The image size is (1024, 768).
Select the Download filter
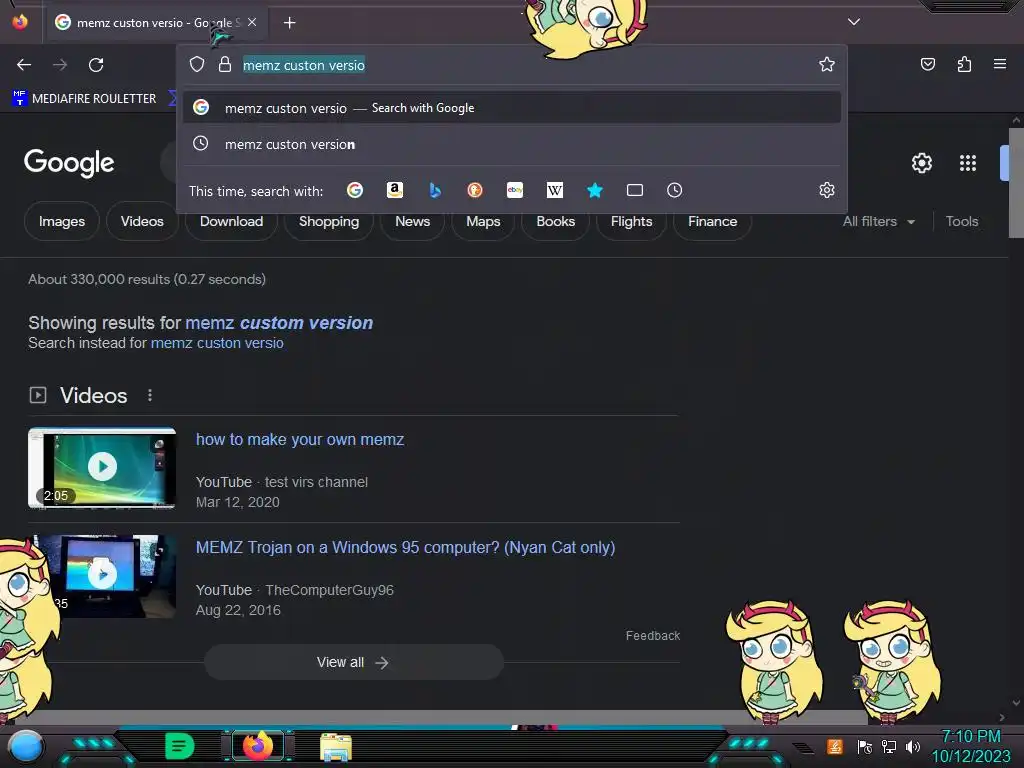(231, 221)
